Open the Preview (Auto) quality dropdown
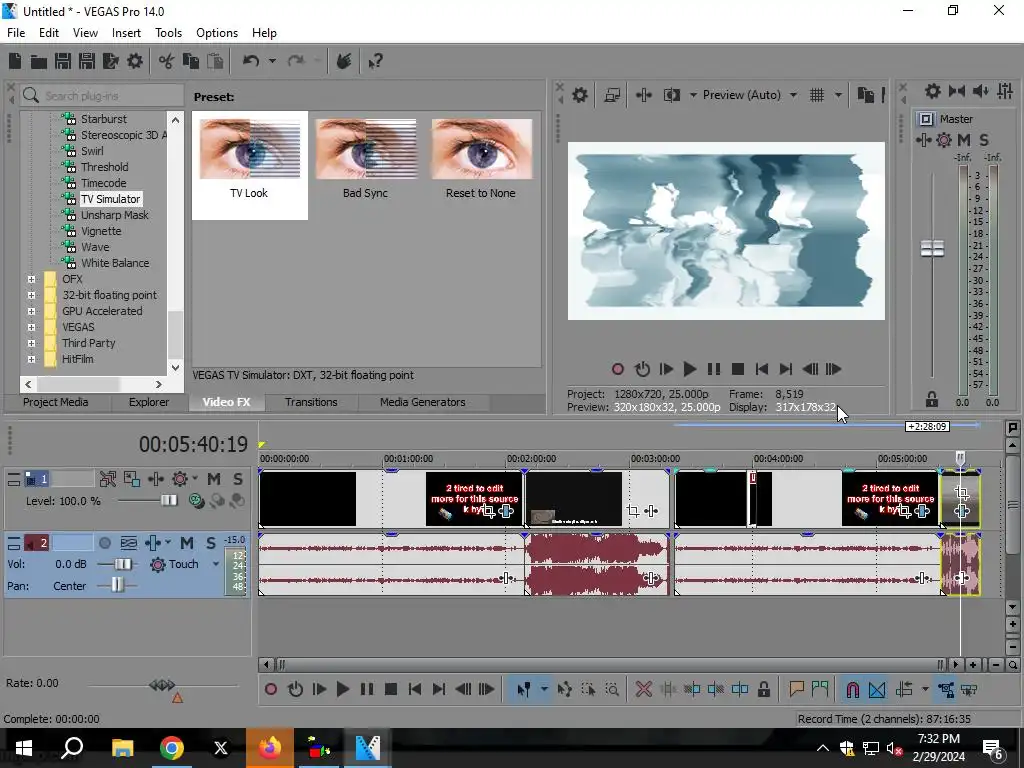 click(793, 95)
